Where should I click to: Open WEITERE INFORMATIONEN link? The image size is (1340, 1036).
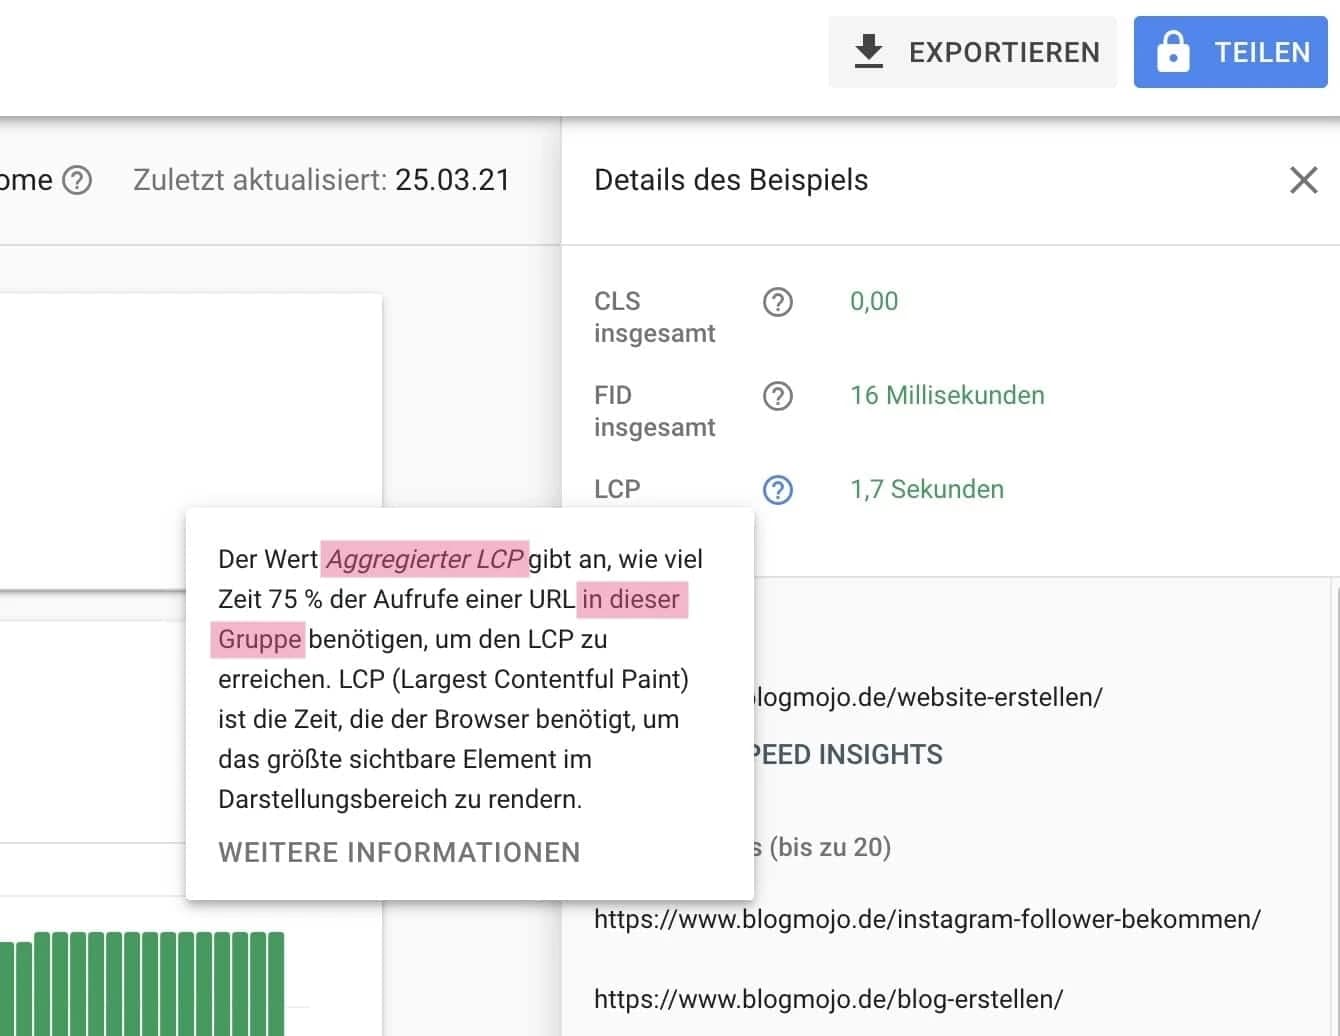[x=399, y=852]
